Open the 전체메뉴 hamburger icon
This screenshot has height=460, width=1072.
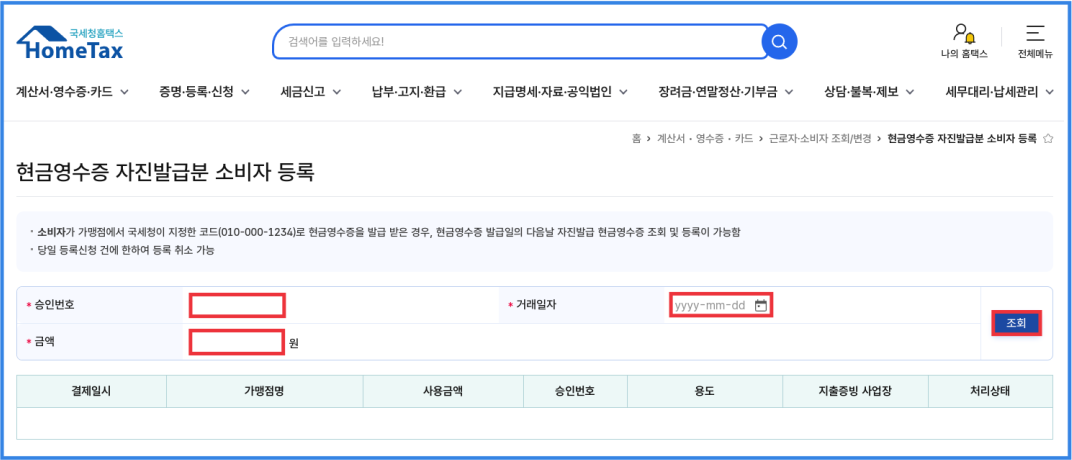point(1035,34)
